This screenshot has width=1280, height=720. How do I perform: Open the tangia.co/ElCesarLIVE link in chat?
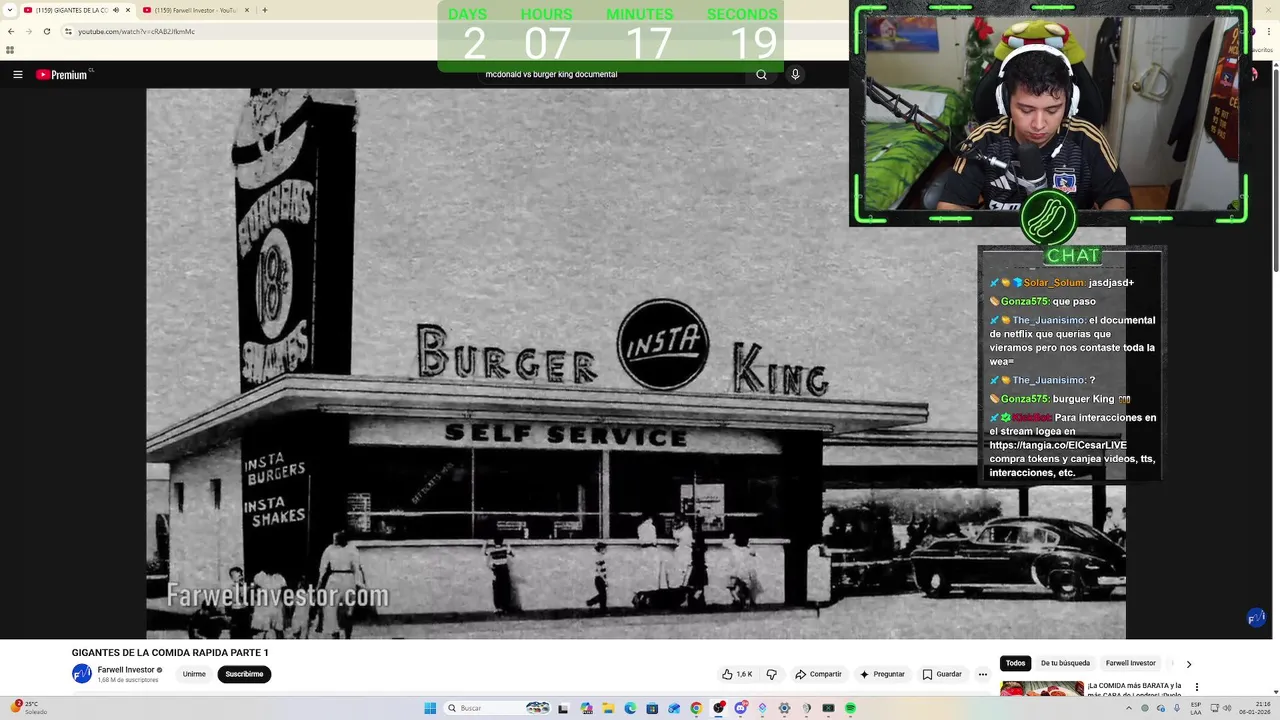[x=1058, y=445]
